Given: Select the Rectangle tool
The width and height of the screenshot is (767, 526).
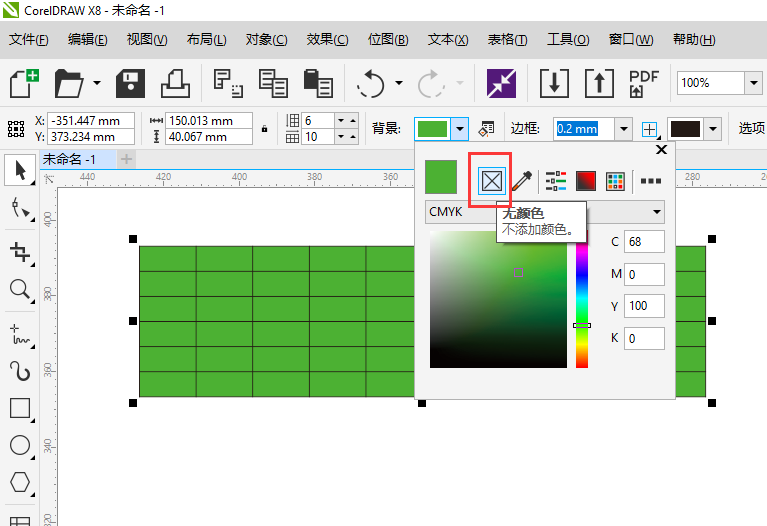Looking at the screenshot, I should (20, 409).
